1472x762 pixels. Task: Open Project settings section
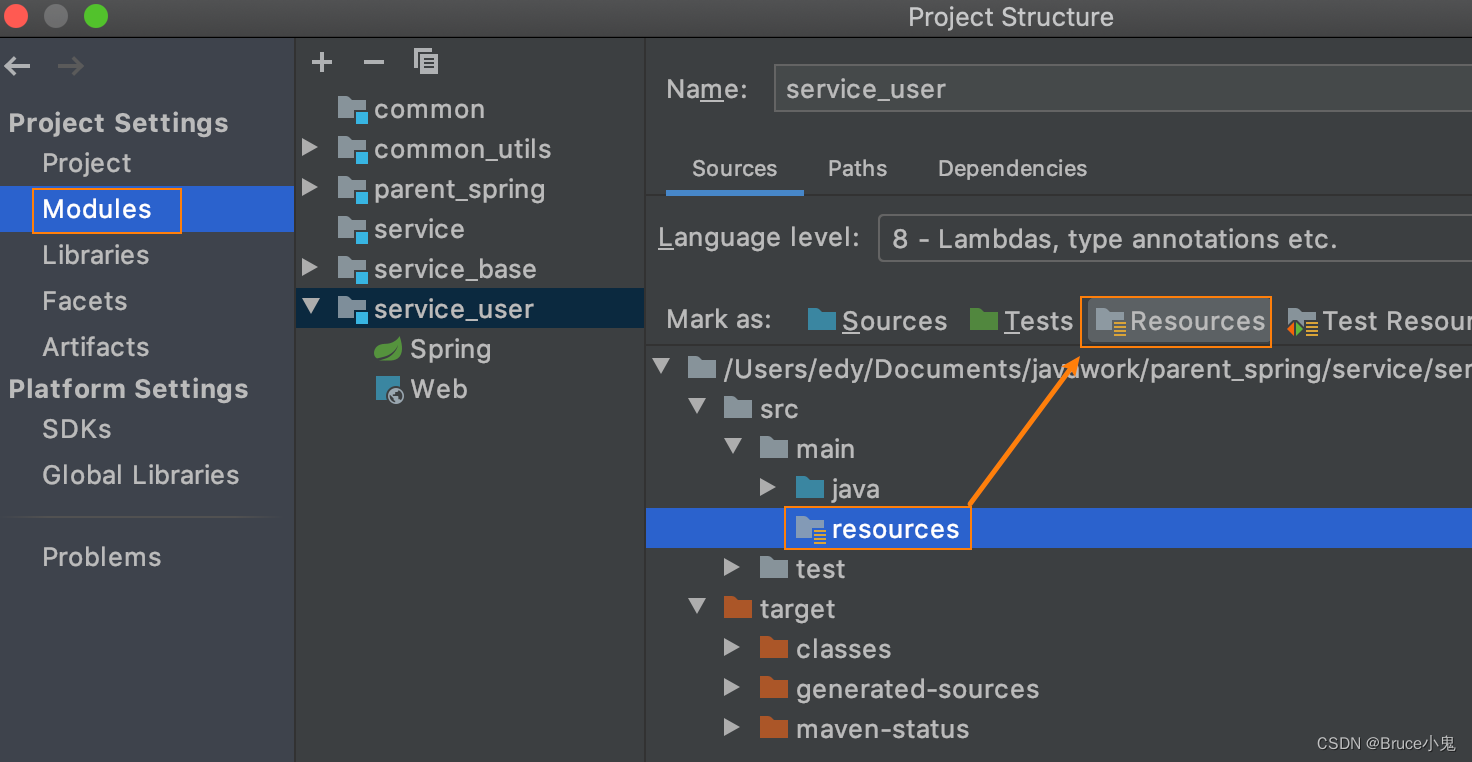(x=86, y=163)
